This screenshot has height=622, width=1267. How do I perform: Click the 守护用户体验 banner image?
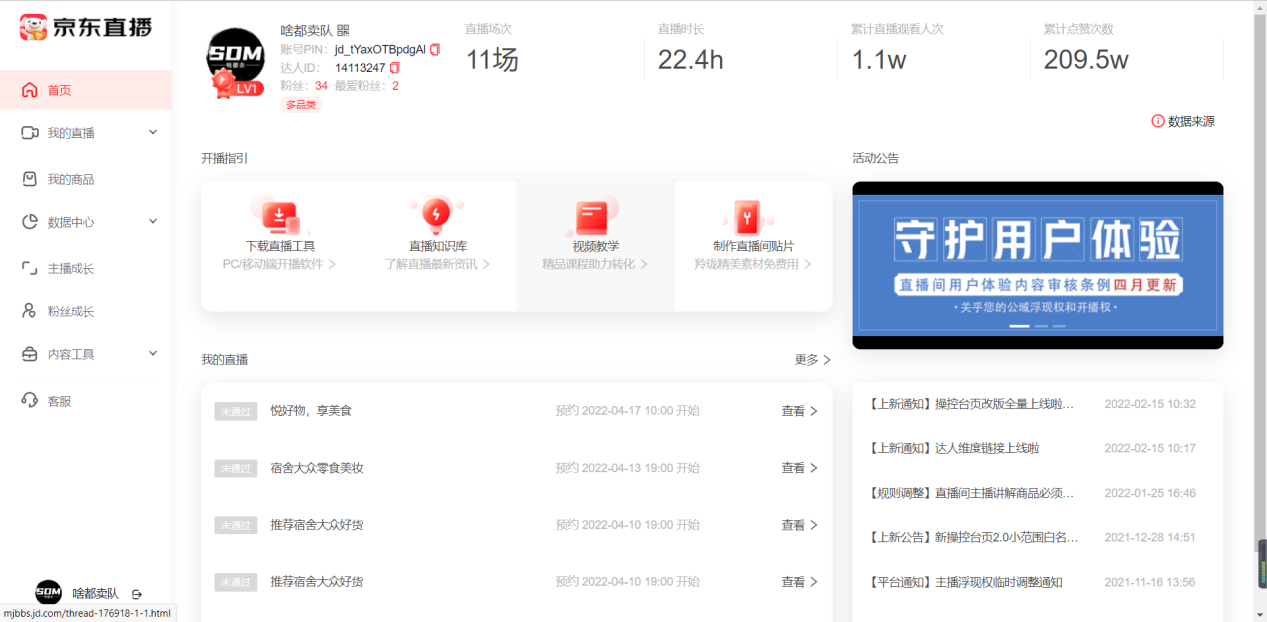tap(1037, 260)
